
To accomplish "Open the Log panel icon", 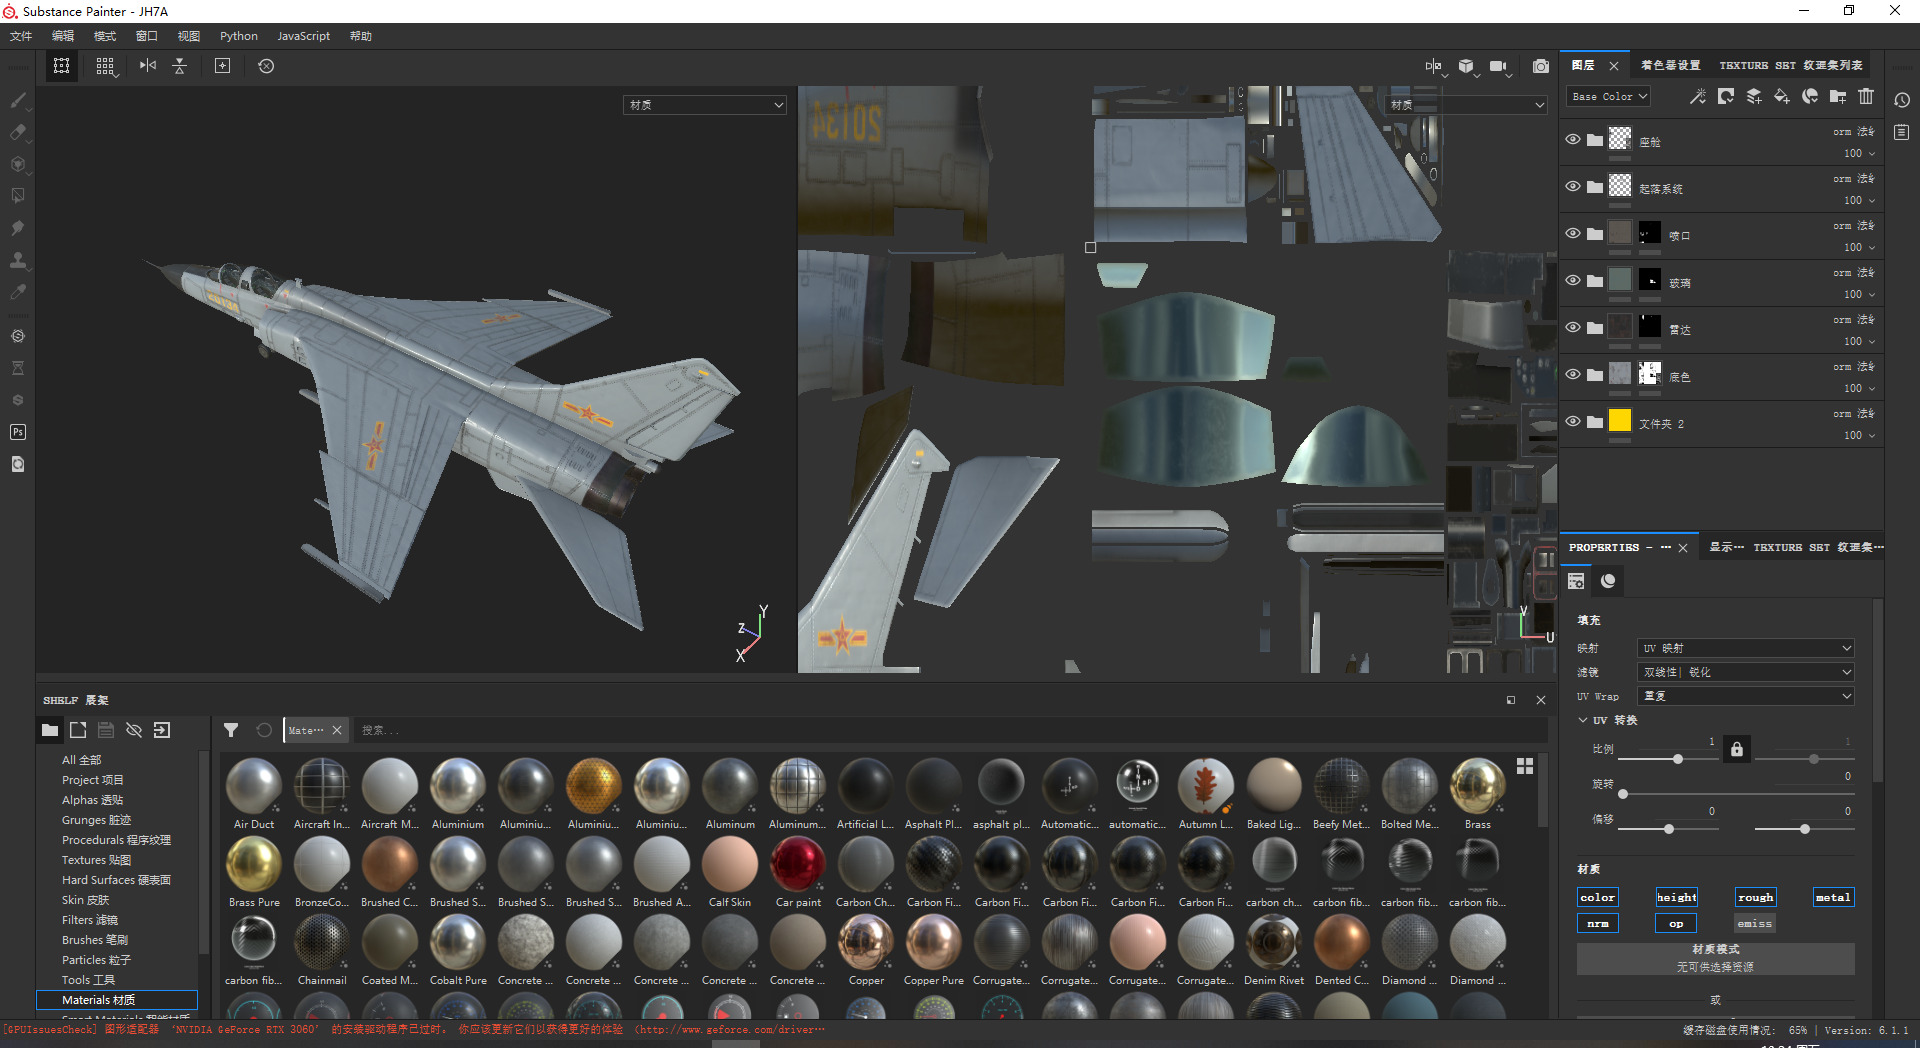I will [1902, 132].
